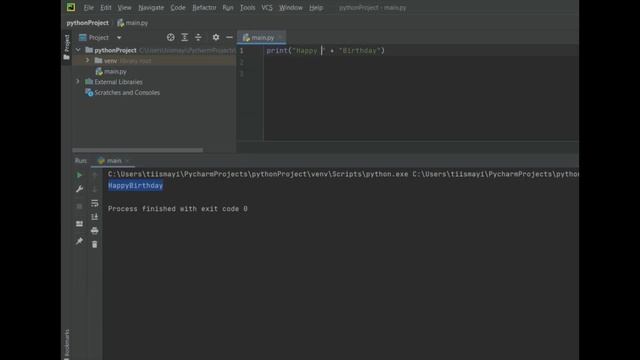Click 'Process finished with exit code 0' text
This screenshot has height=360, width=640.
[178, 209]
